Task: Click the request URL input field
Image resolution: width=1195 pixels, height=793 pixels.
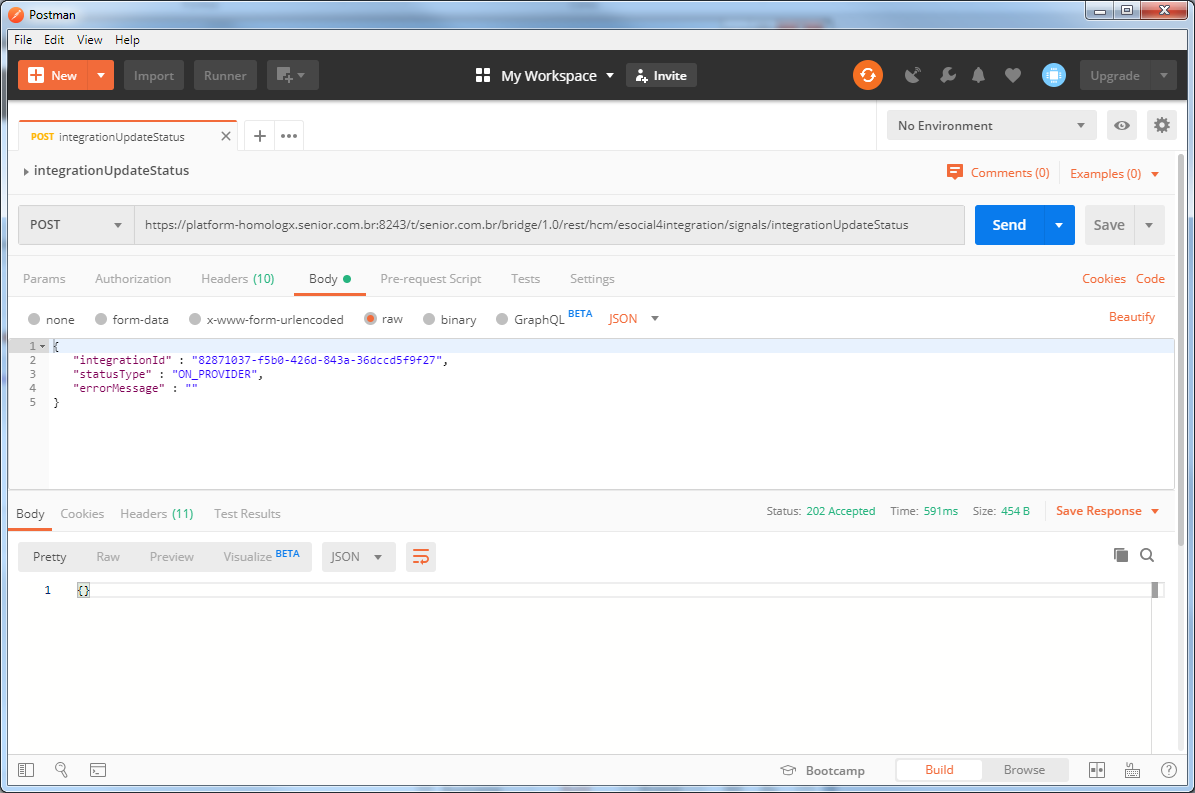Action: [x=549, y=225]
